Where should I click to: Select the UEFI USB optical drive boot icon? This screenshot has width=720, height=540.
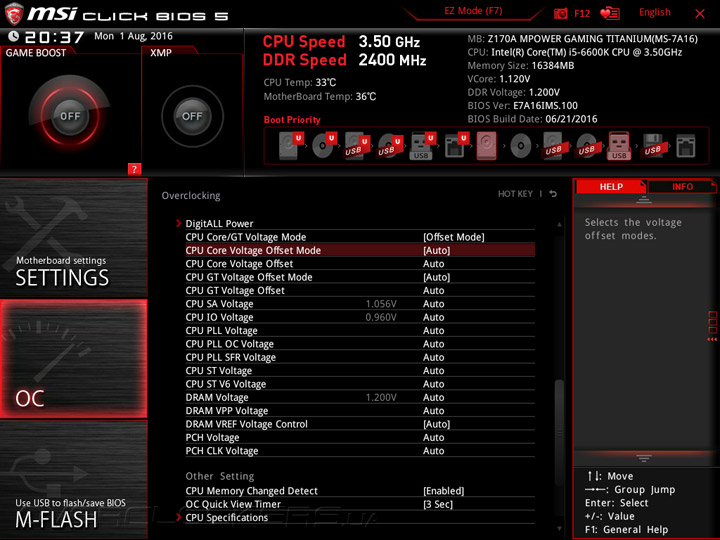[x=390, y=146]
